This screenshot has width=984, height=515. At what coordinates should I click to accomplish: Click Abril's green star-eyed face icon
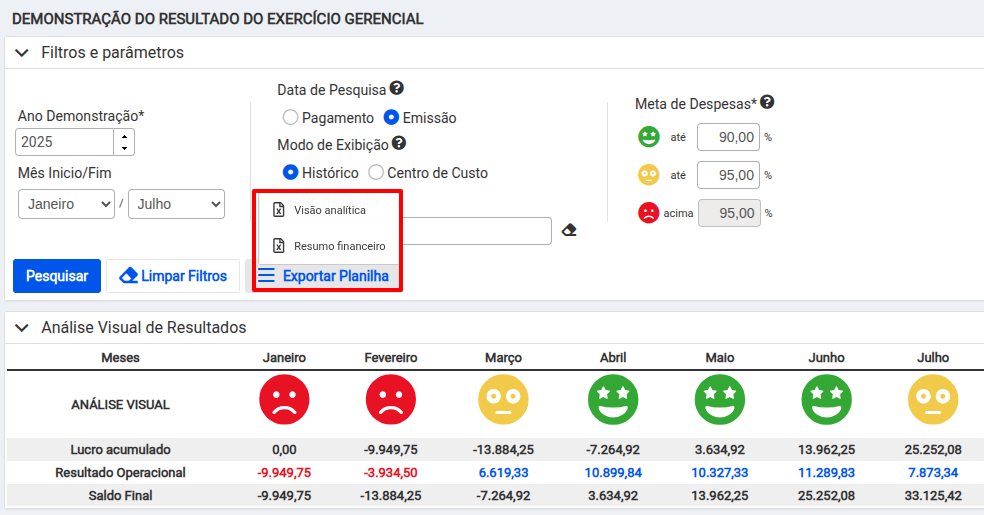pyautogui.click(x=613, y=400)
